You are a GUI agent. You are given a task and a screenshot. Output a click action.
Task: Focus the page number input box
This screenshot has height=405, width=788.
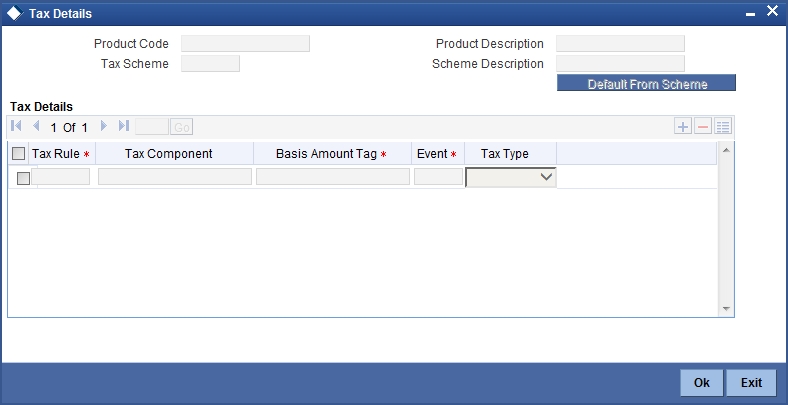tap(152, 127)
